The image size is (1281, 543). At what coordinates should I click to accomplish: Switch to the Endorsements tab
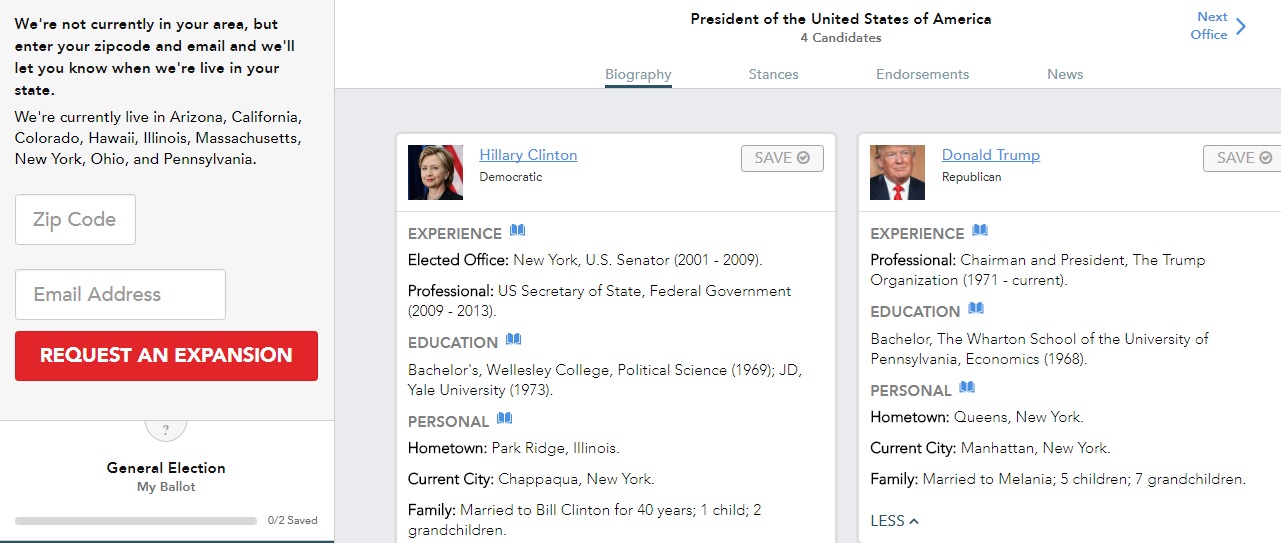(922, 74)
